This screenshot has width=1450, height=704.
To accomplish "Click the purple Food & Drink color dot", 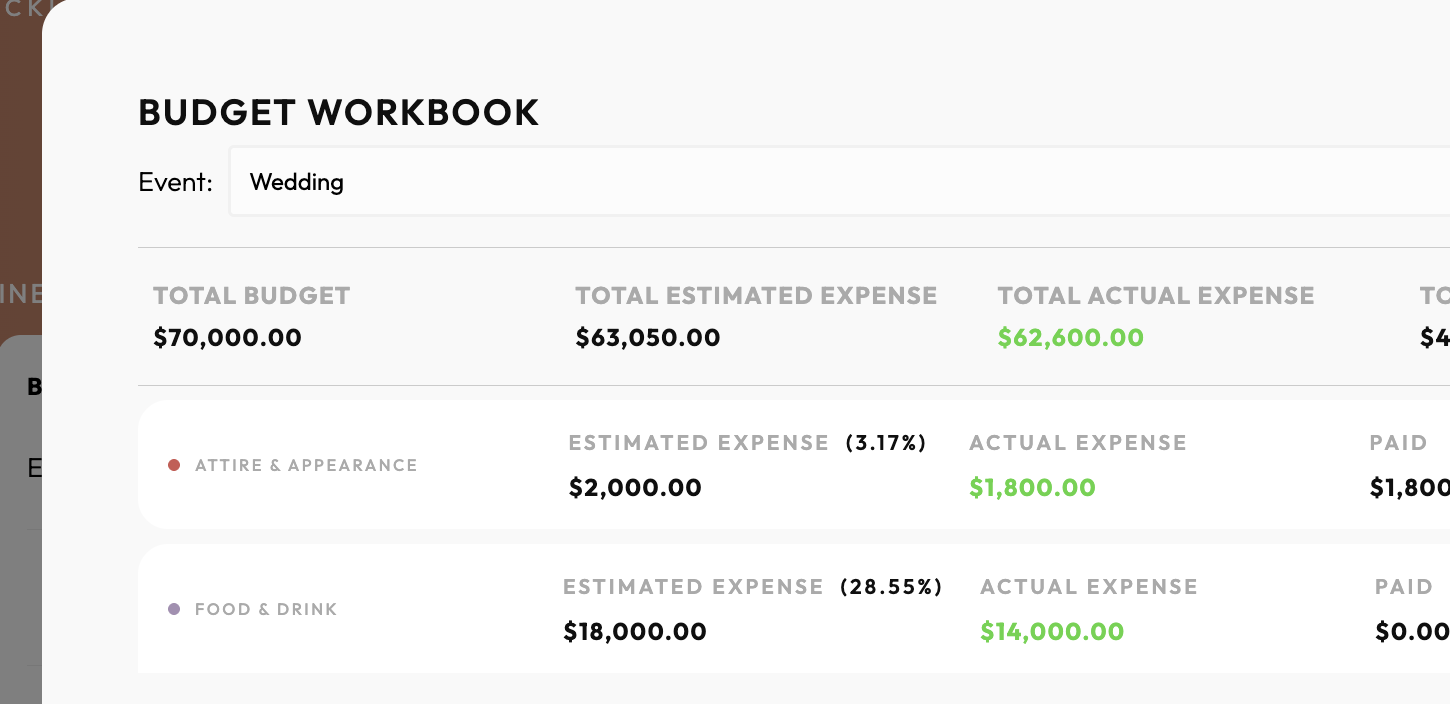I will [174, 609].
